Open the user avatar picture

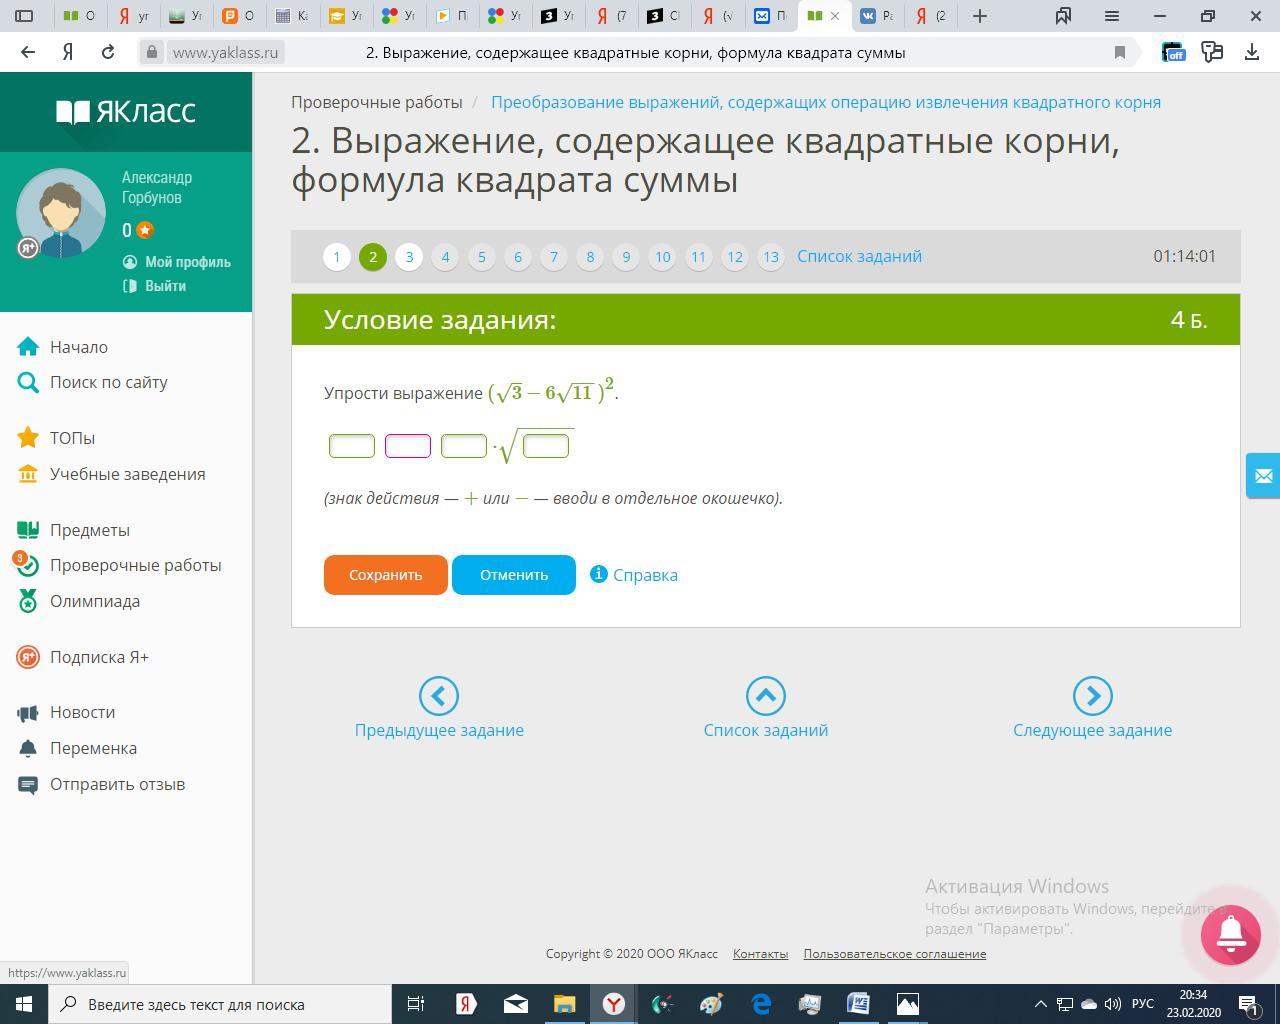click(61, 213)
